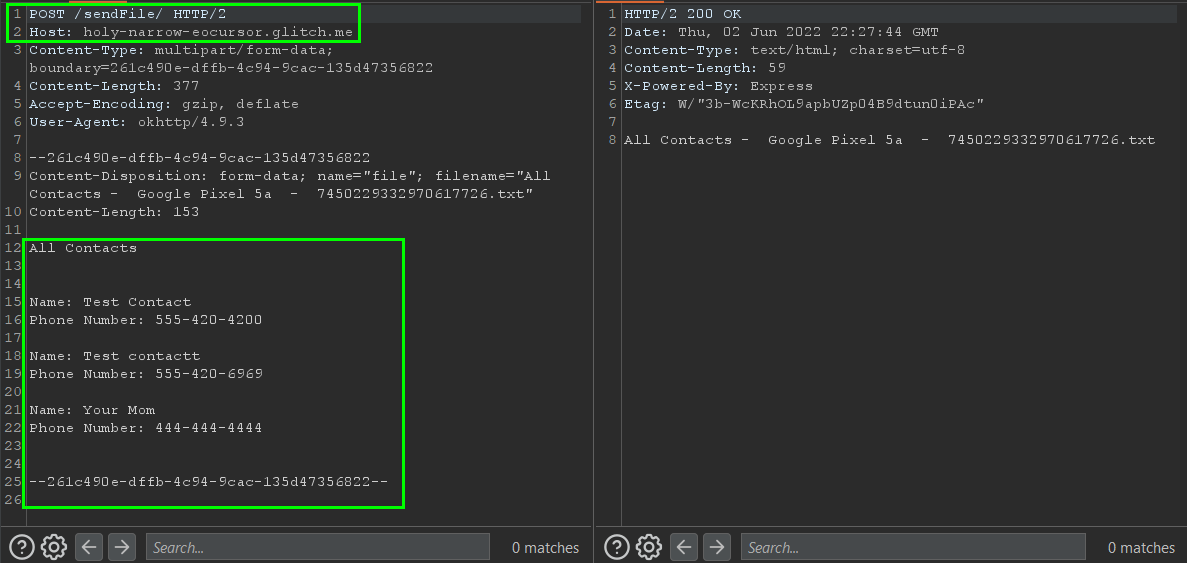Image resolution: width=1187 pixels, height=563 pixels.
Task: Go to previous match in response panel
Action: 684,546
